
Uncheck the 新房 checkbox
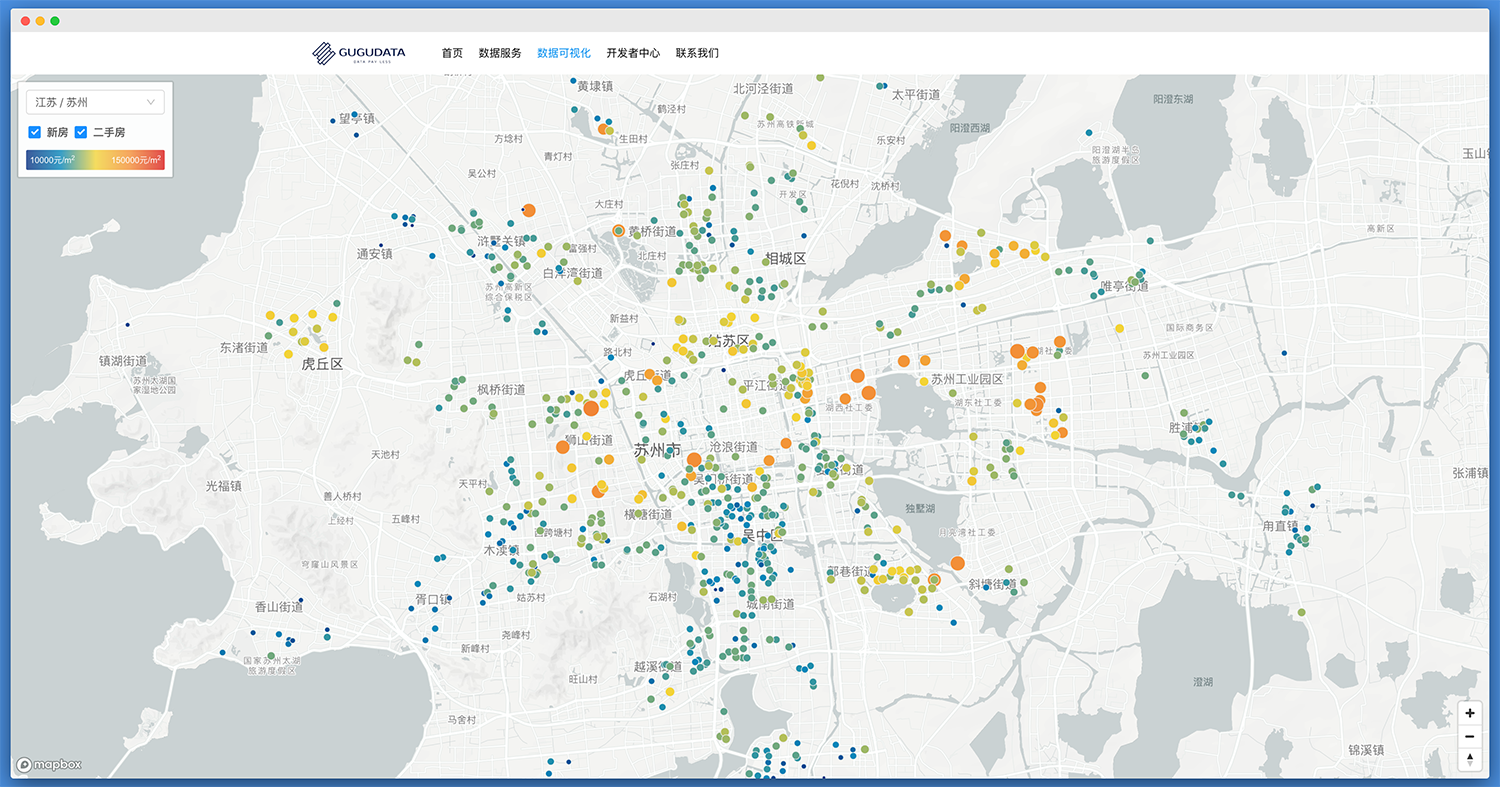pos(34,132)
